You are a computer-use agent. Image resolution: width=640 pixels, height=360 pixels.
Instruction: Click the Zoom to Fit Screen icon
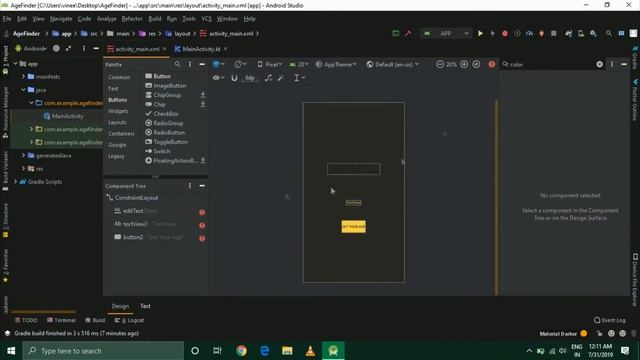coord(476,64)
